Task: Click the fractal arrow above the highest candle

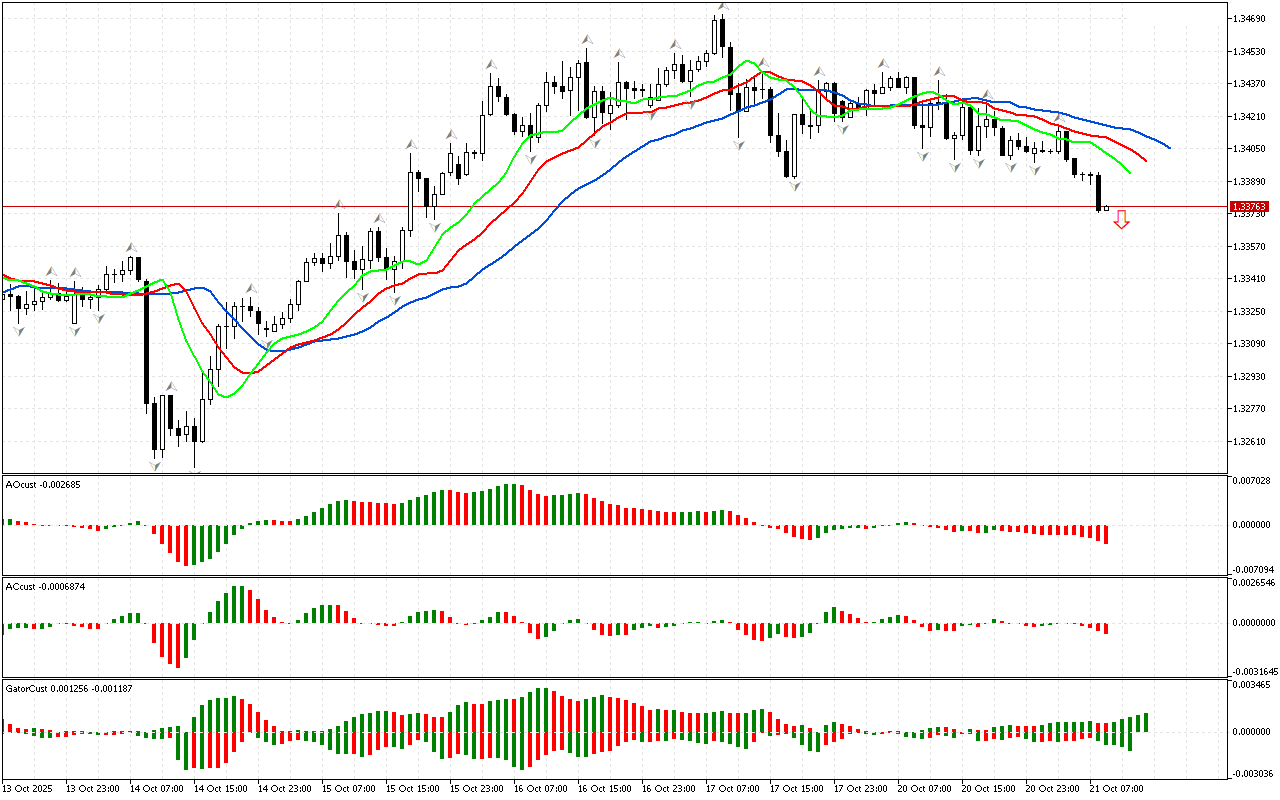Action: (721, 8)
